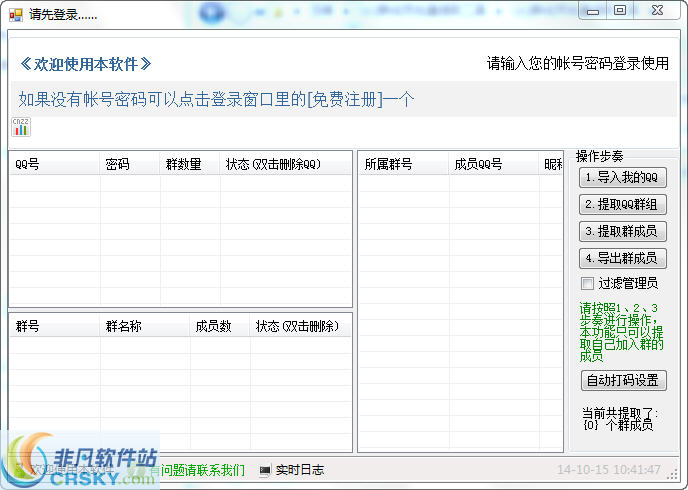Click the 成员数 column header

220,326
